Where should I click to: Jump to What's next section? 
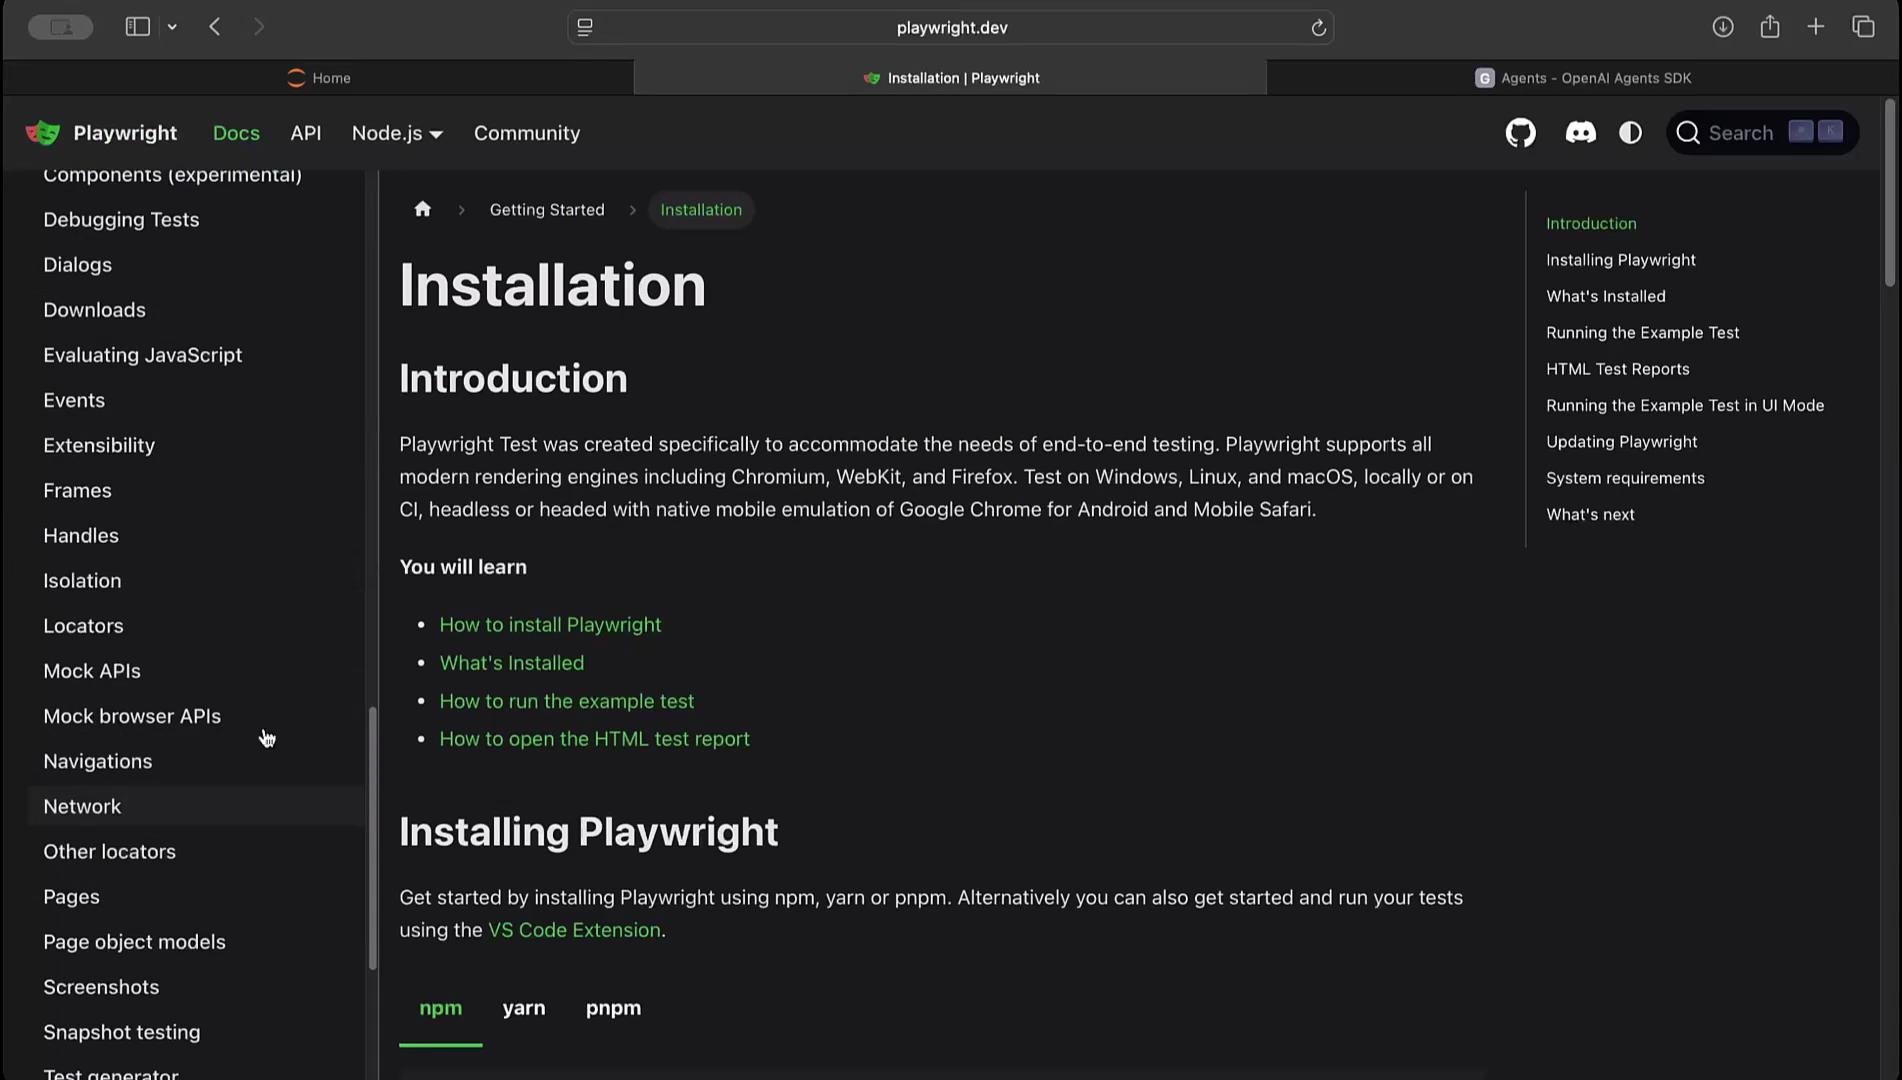point(1590,514)
